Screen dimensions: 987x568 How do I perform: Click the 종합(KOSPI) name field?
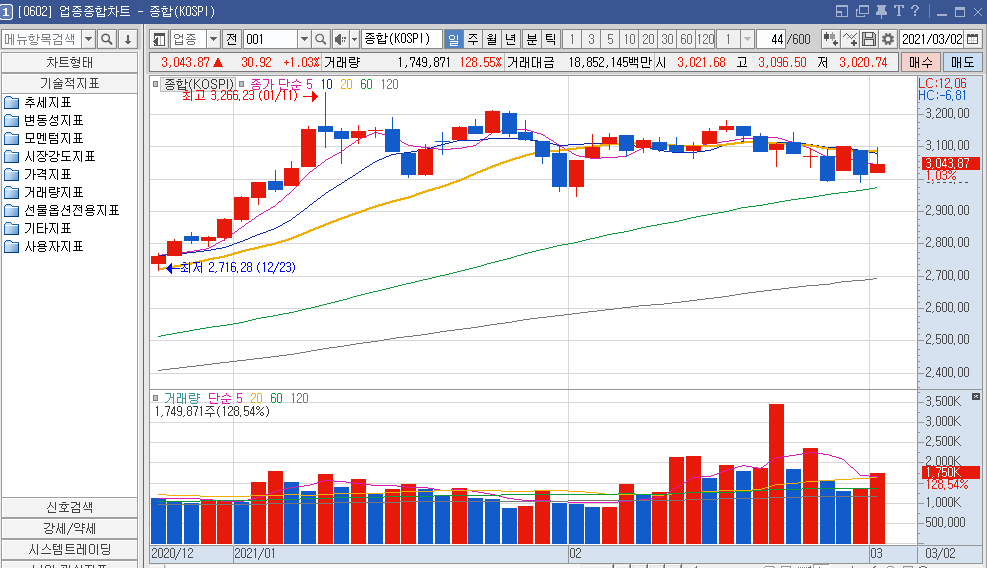[402, 39]
